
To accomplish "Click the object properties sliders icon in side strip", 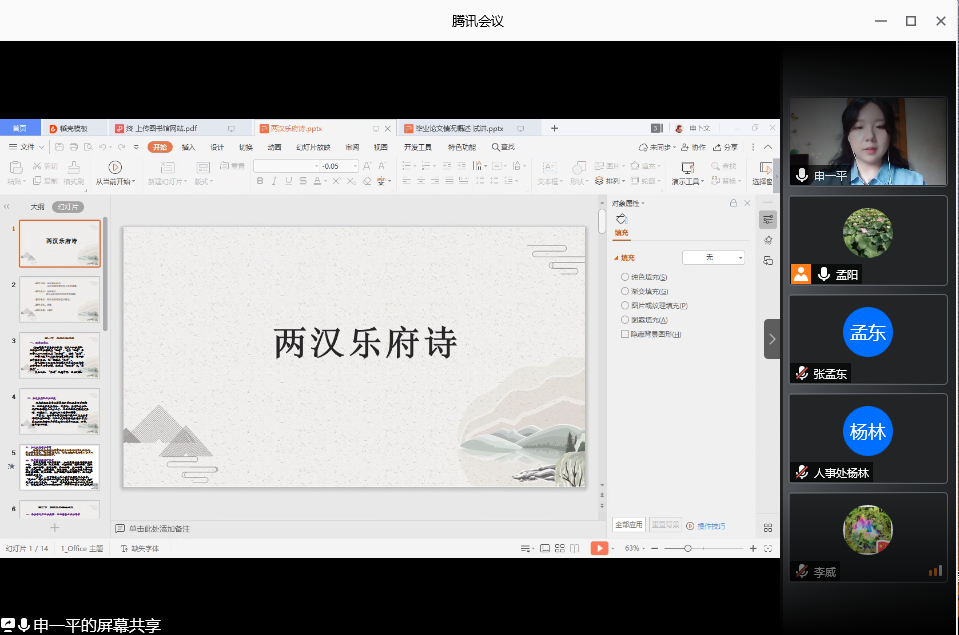I will [768, 220].
